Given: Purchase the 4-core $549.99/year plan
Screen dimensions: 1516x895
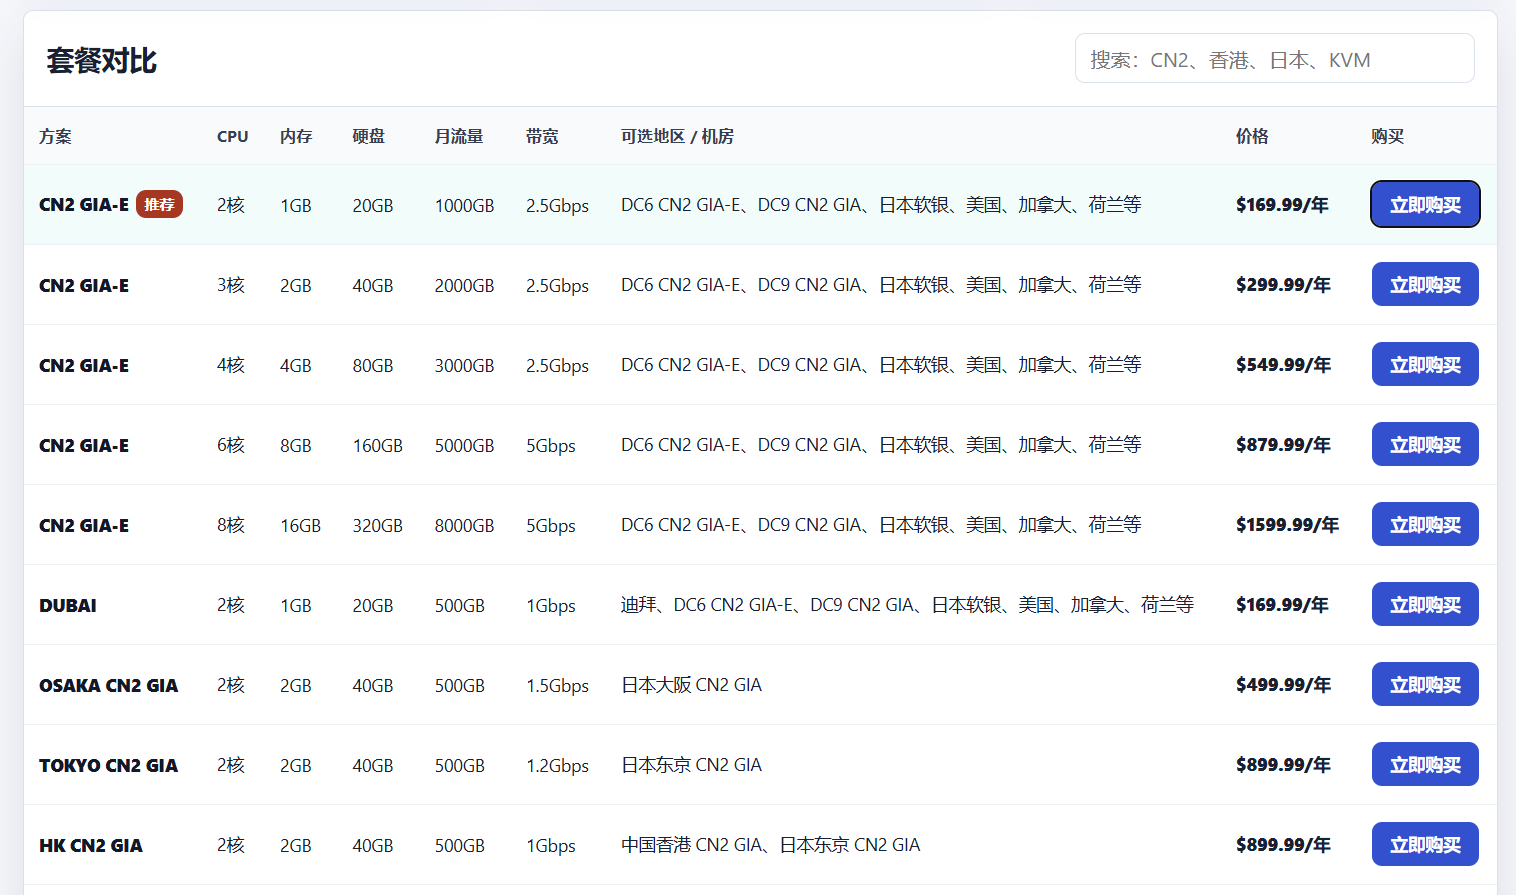Looking at the screenshot, I should (x=1425, y=364).
